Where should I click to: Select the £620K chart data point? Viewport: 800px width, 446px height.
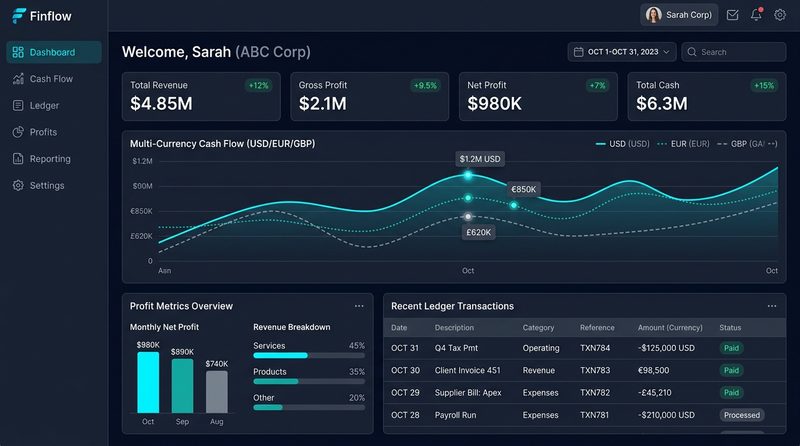point(468,216)
